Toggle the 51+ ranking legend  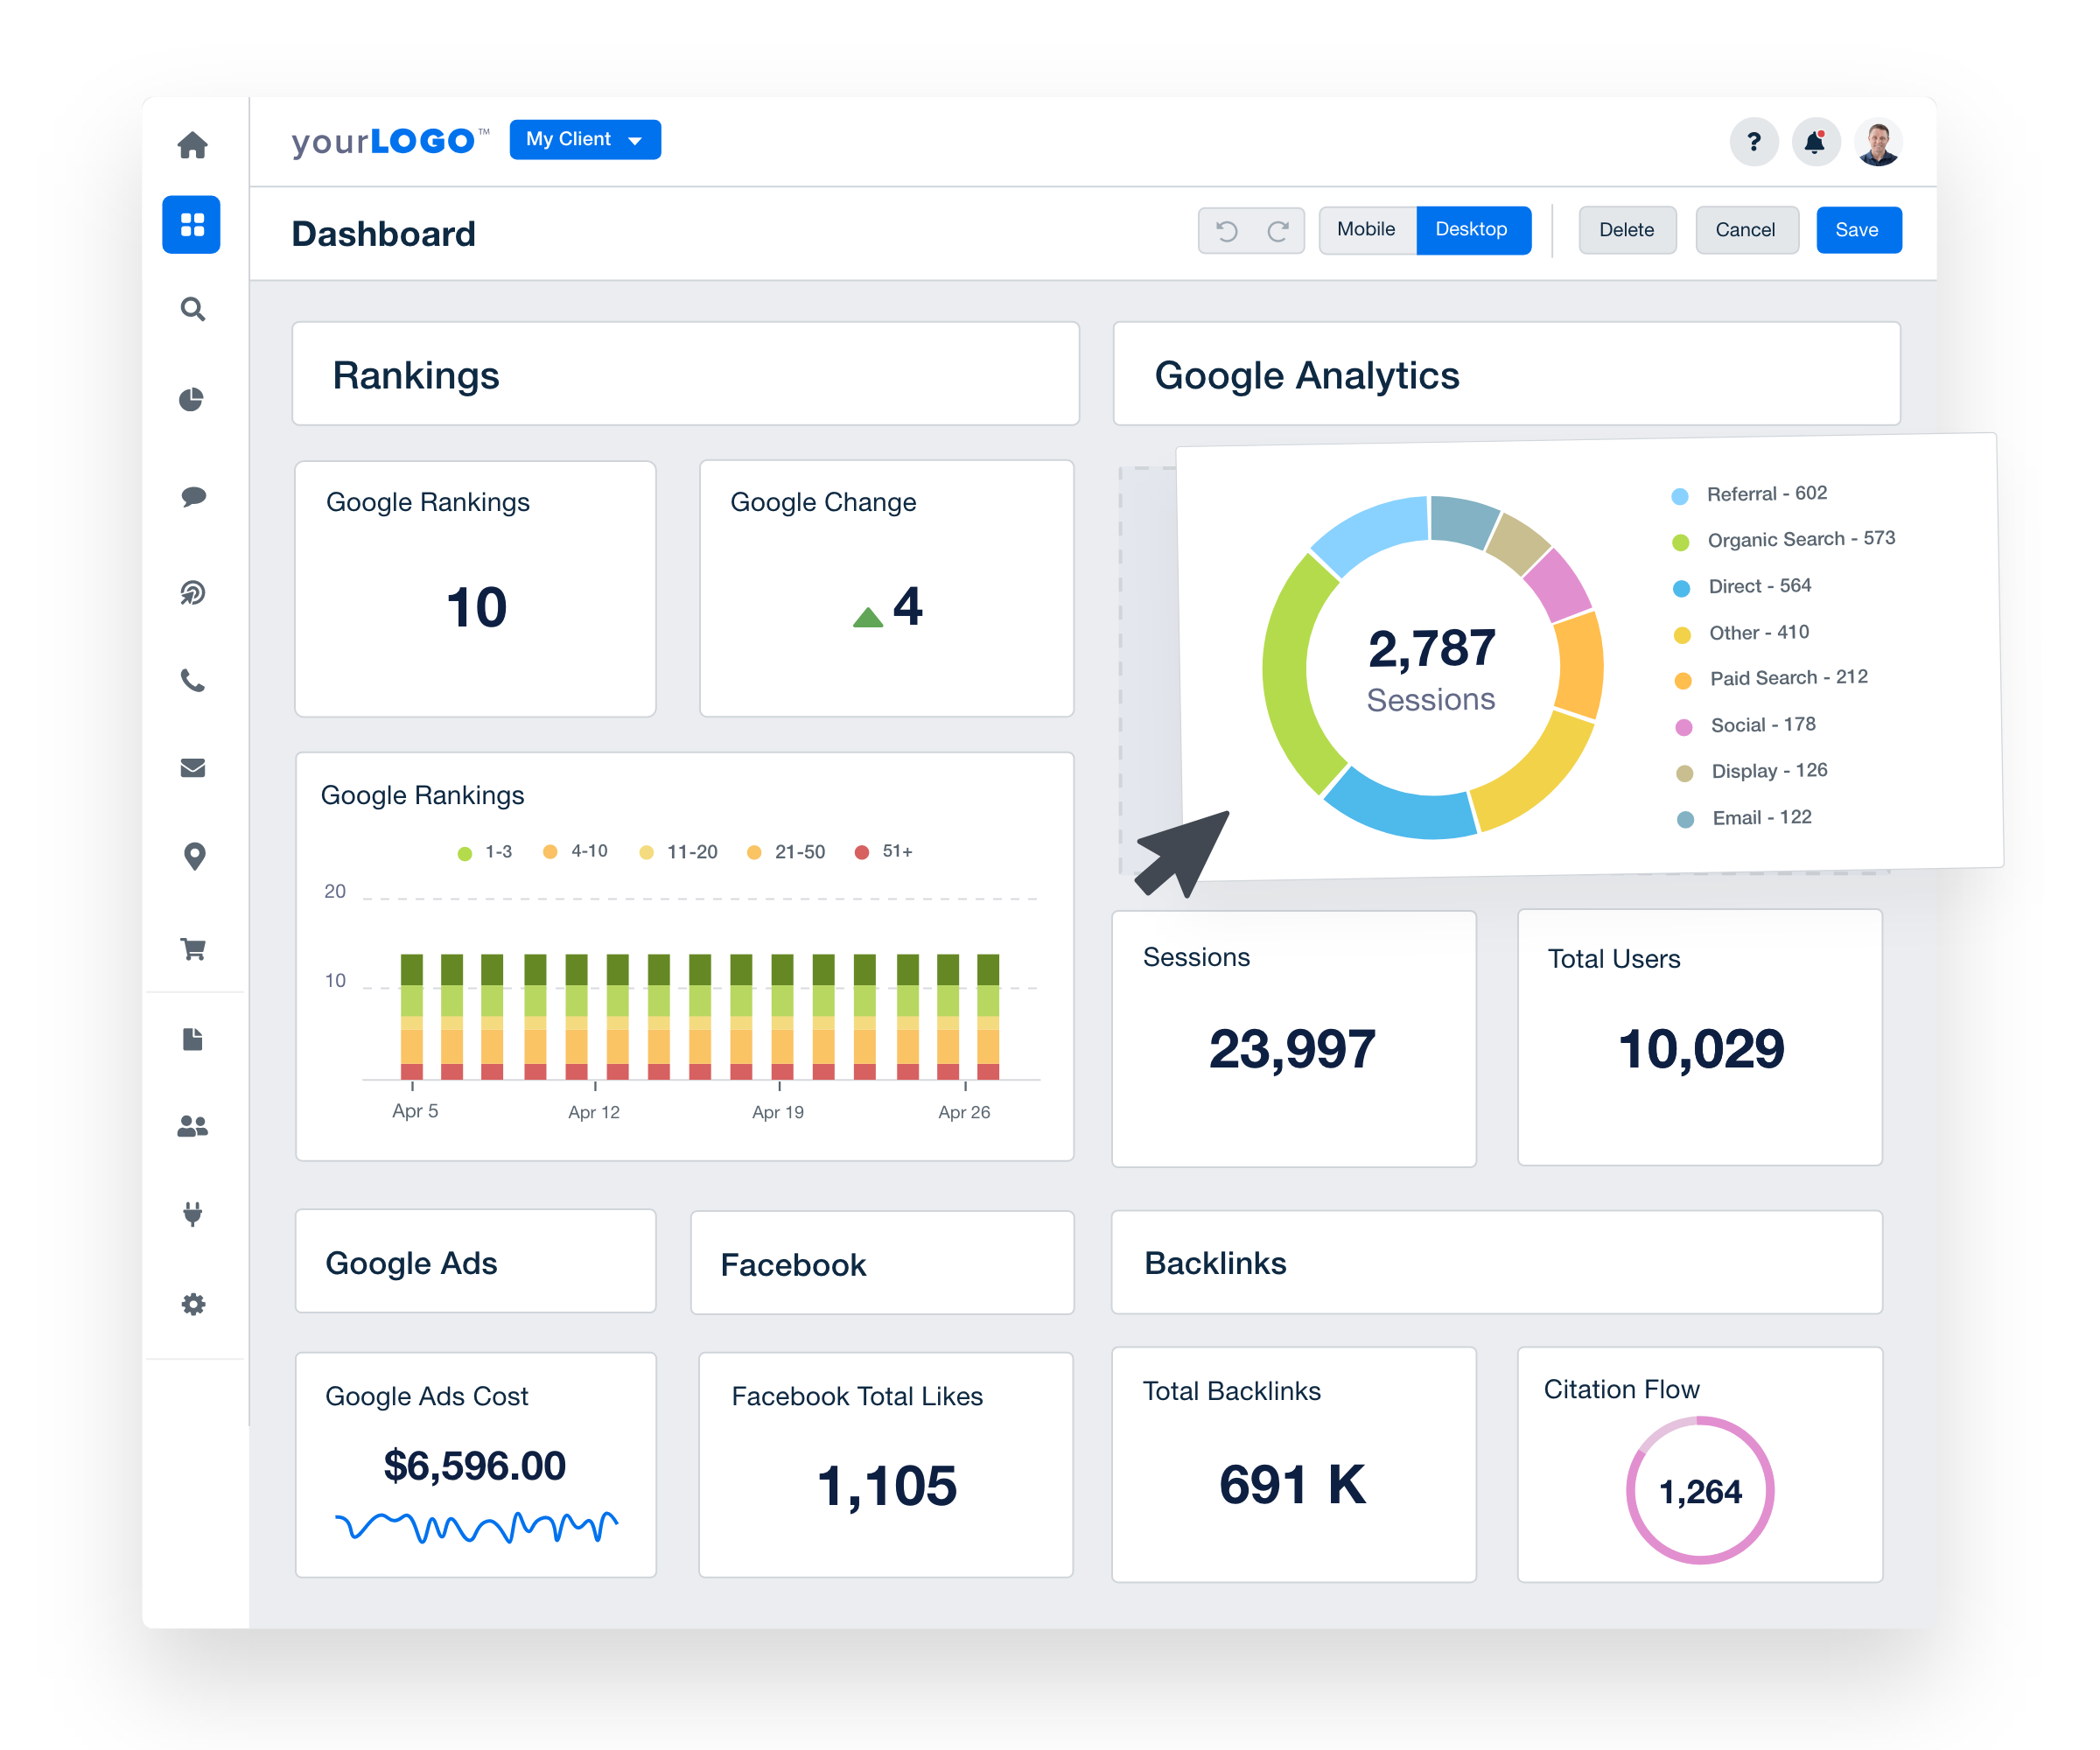(884, 852)
